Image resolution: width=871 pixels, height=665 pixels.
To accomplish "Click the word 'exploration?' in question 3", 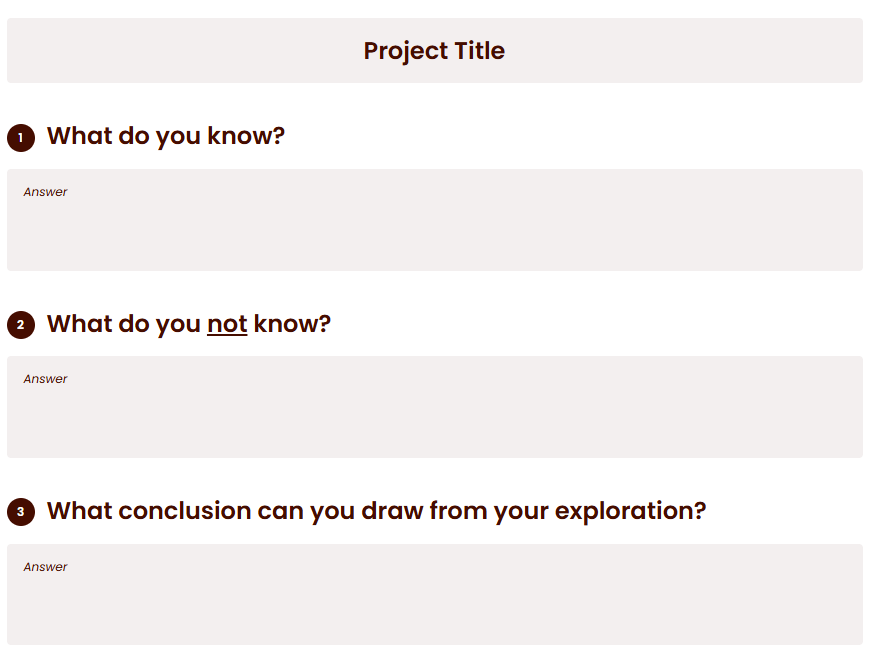I will point(630,512).
